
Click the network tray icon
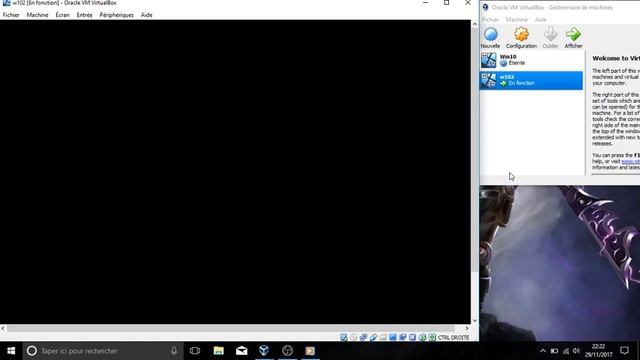coord(566,351)
